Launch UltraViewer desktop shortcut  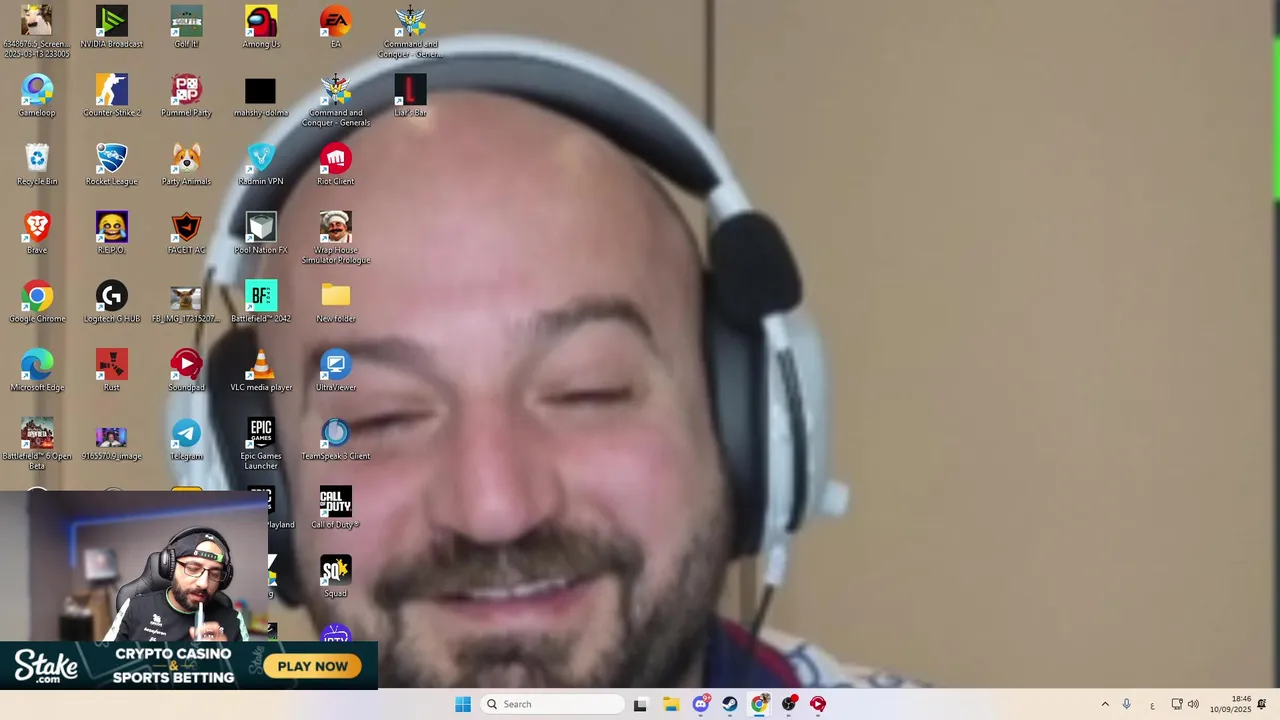(x=336, y=371)
